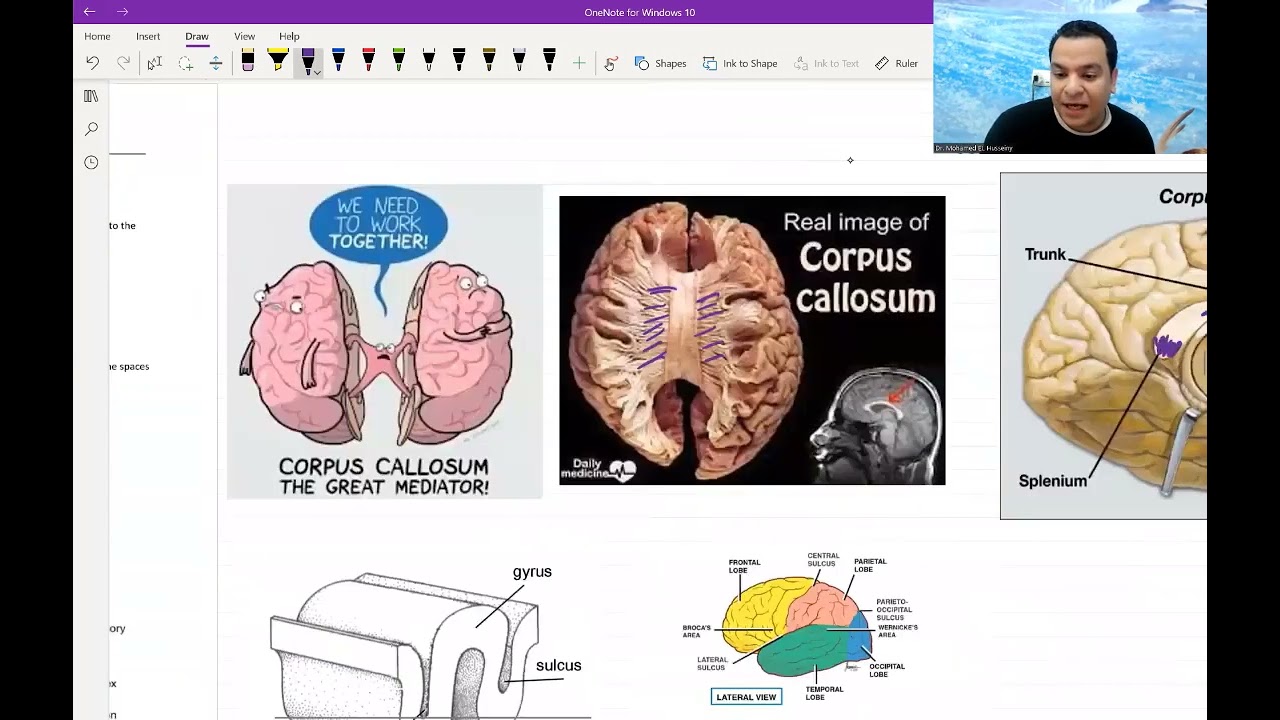This screenshot has height=720, width=1280.
Task: Click the Shapes button
Action: coord(660,63)
